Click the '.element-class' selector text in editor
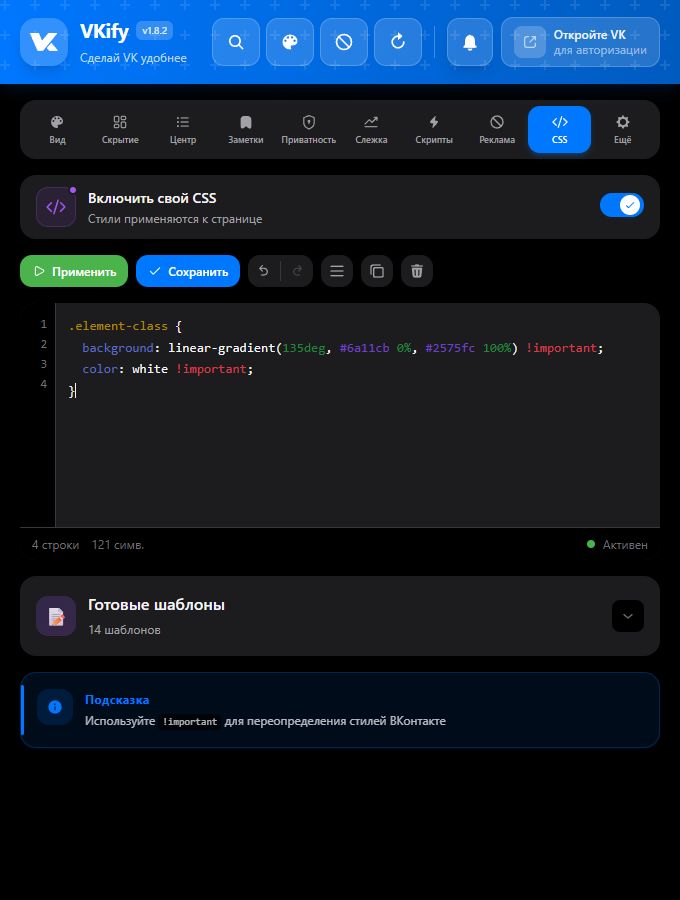The width and height of the screenshot is (680, 900). 118,326
